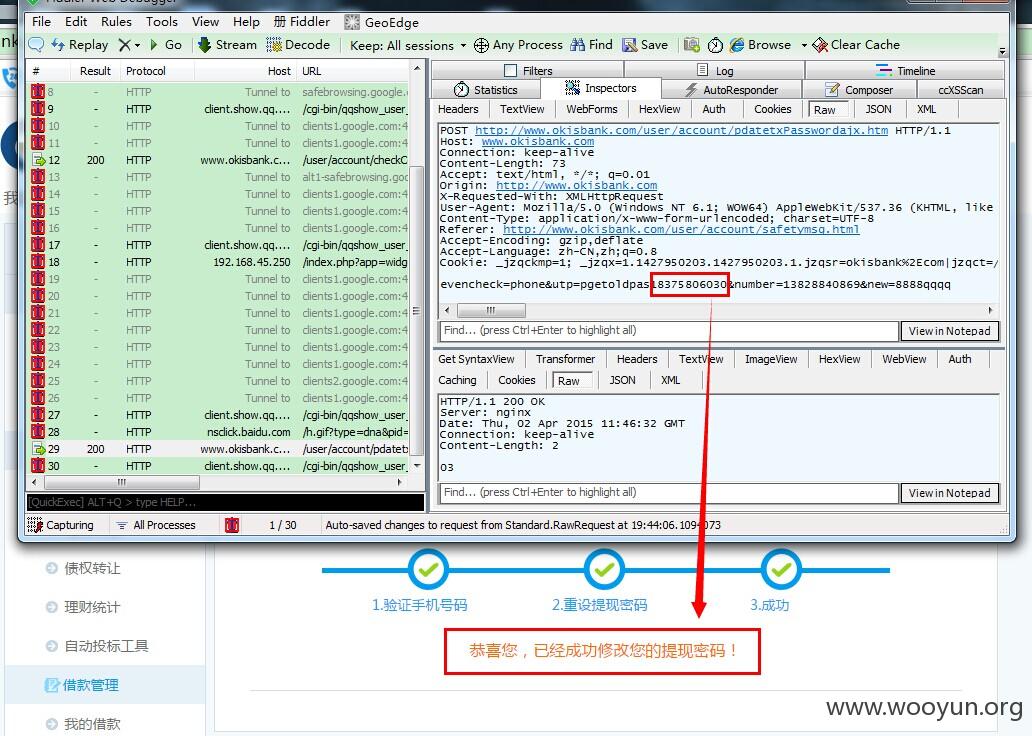
Task: Click the Go resume icon
Action: pyautogui.click(x=167, y=45)
